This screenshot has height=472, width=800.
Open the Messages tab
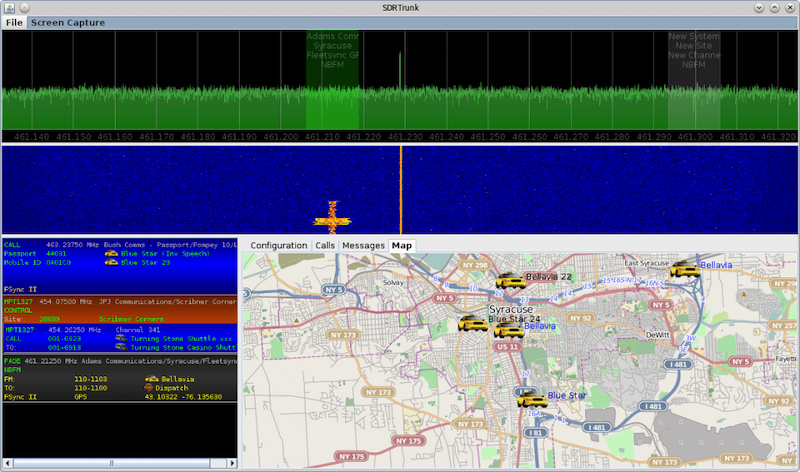(363, 245)
